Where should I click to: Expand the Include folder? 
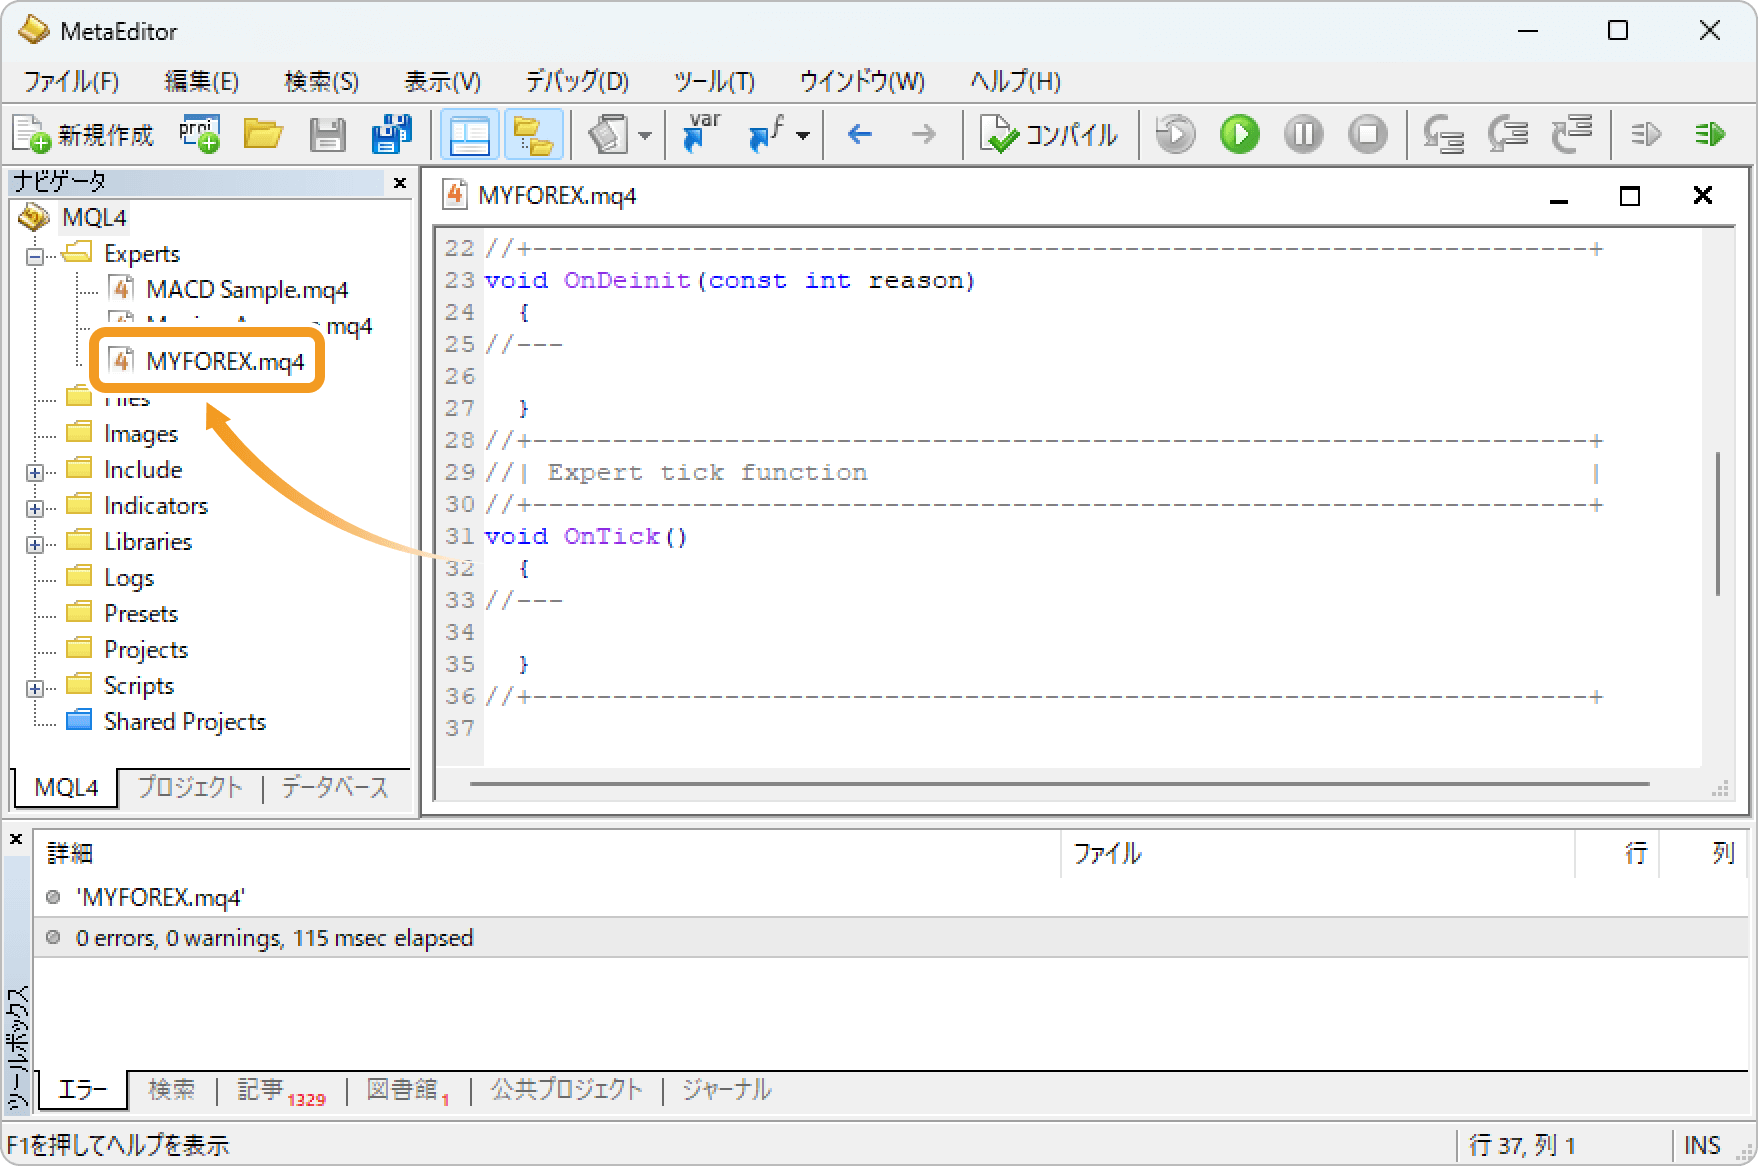35,472
